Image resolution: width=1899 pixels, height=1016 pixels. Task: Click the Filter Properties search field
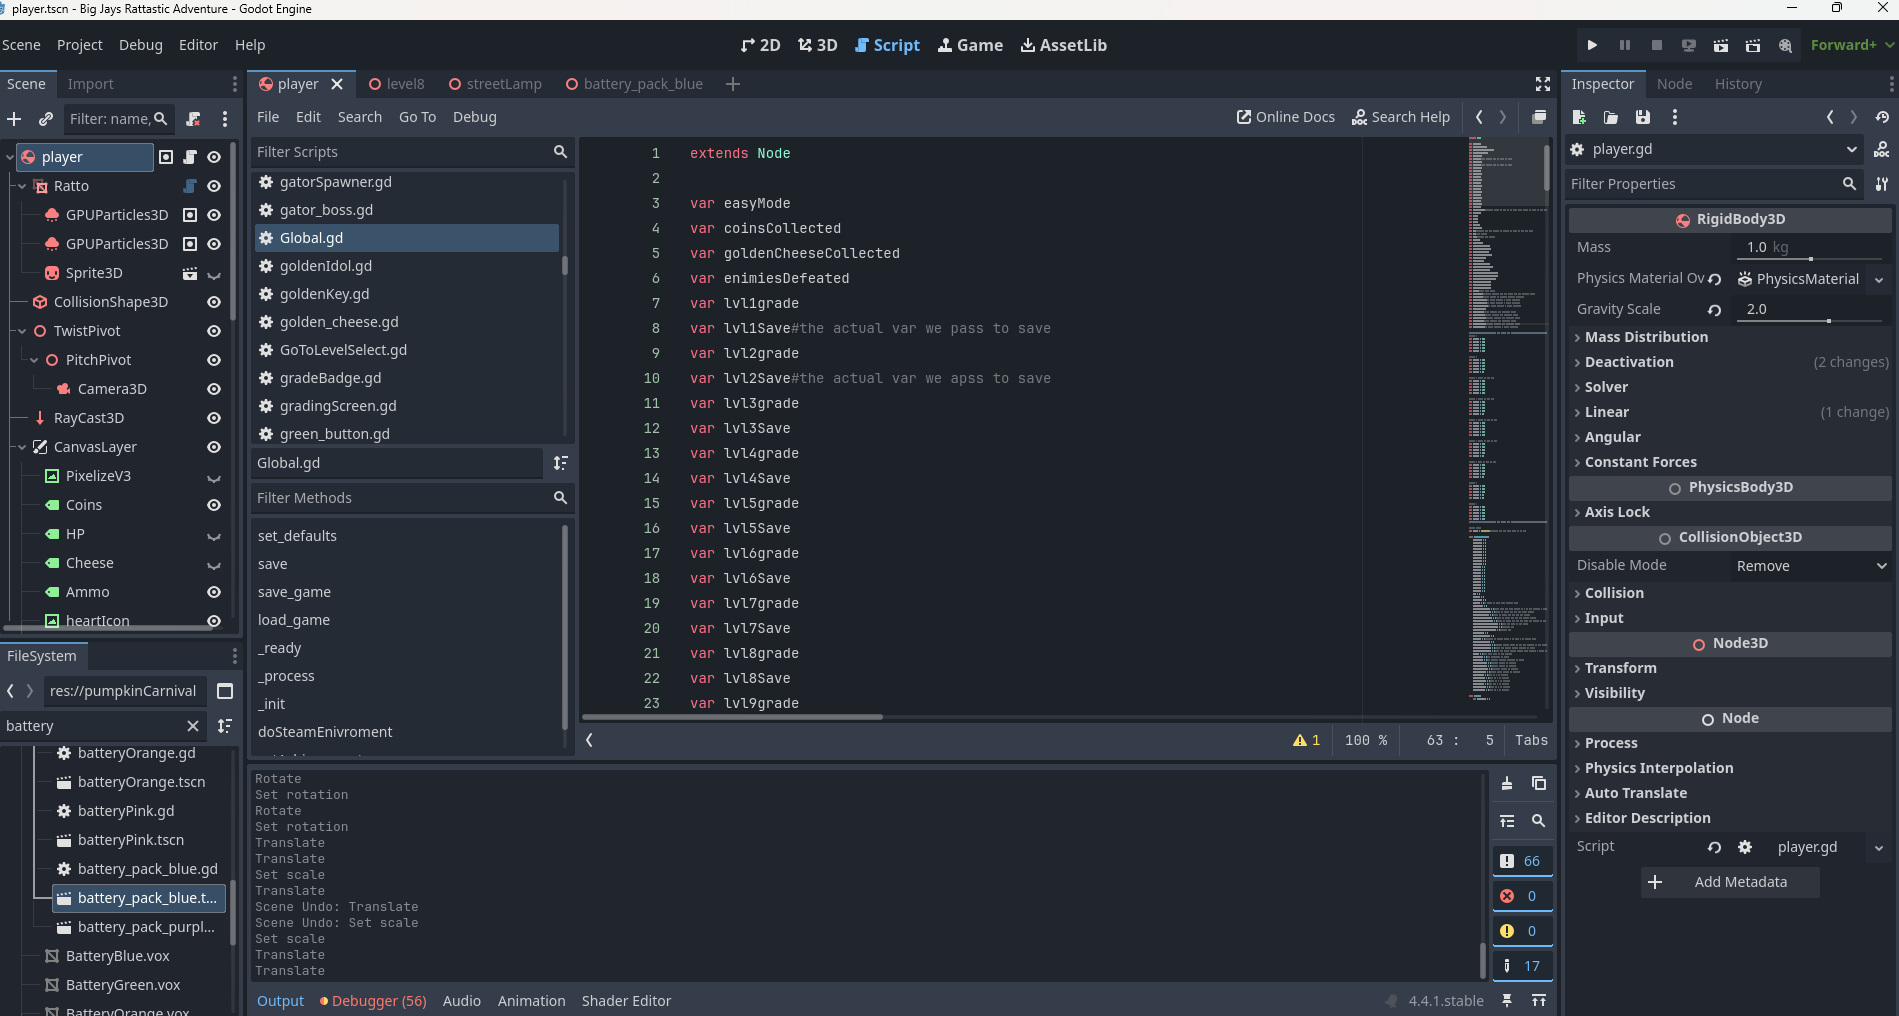[x=1713, y=184]
